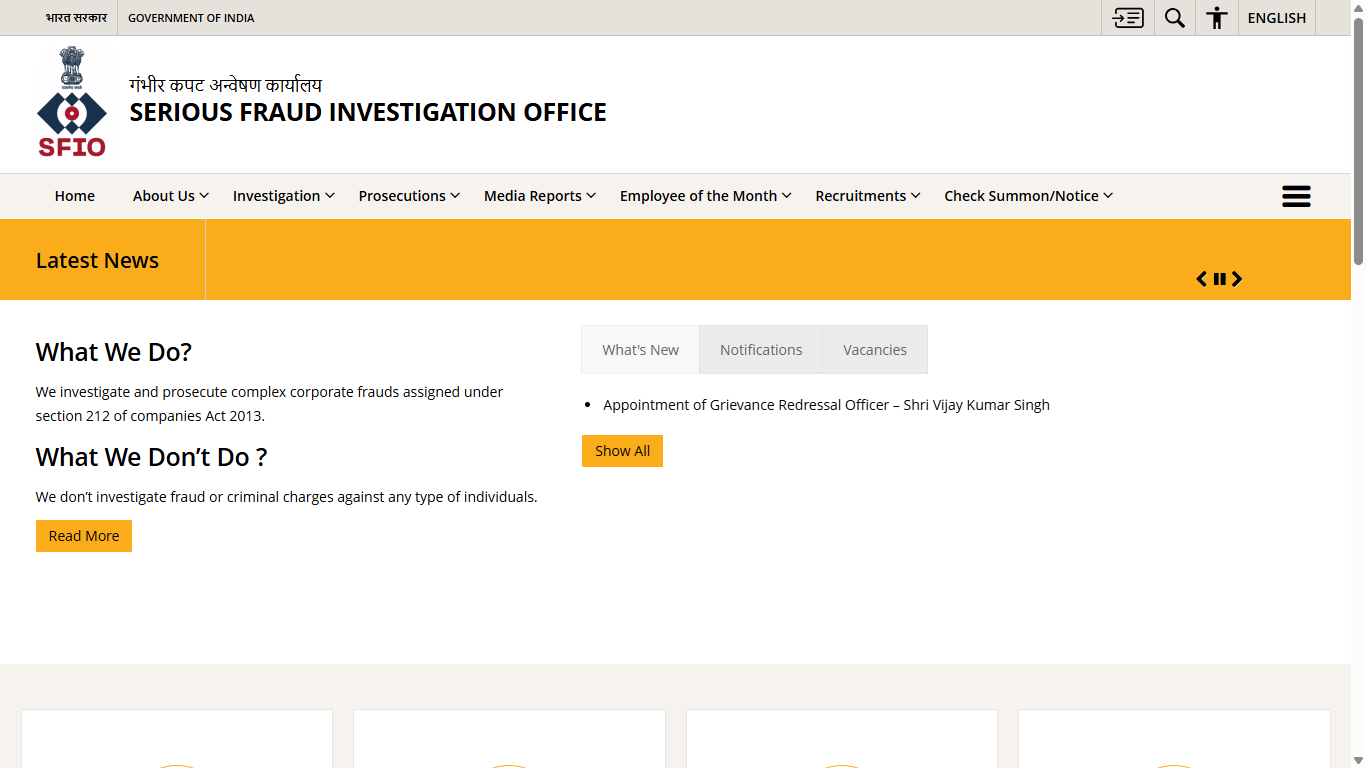The height and width of the screenshot is (768, 1366).
Task: Expand the Prosecutions menu
Action: (409, 196)
